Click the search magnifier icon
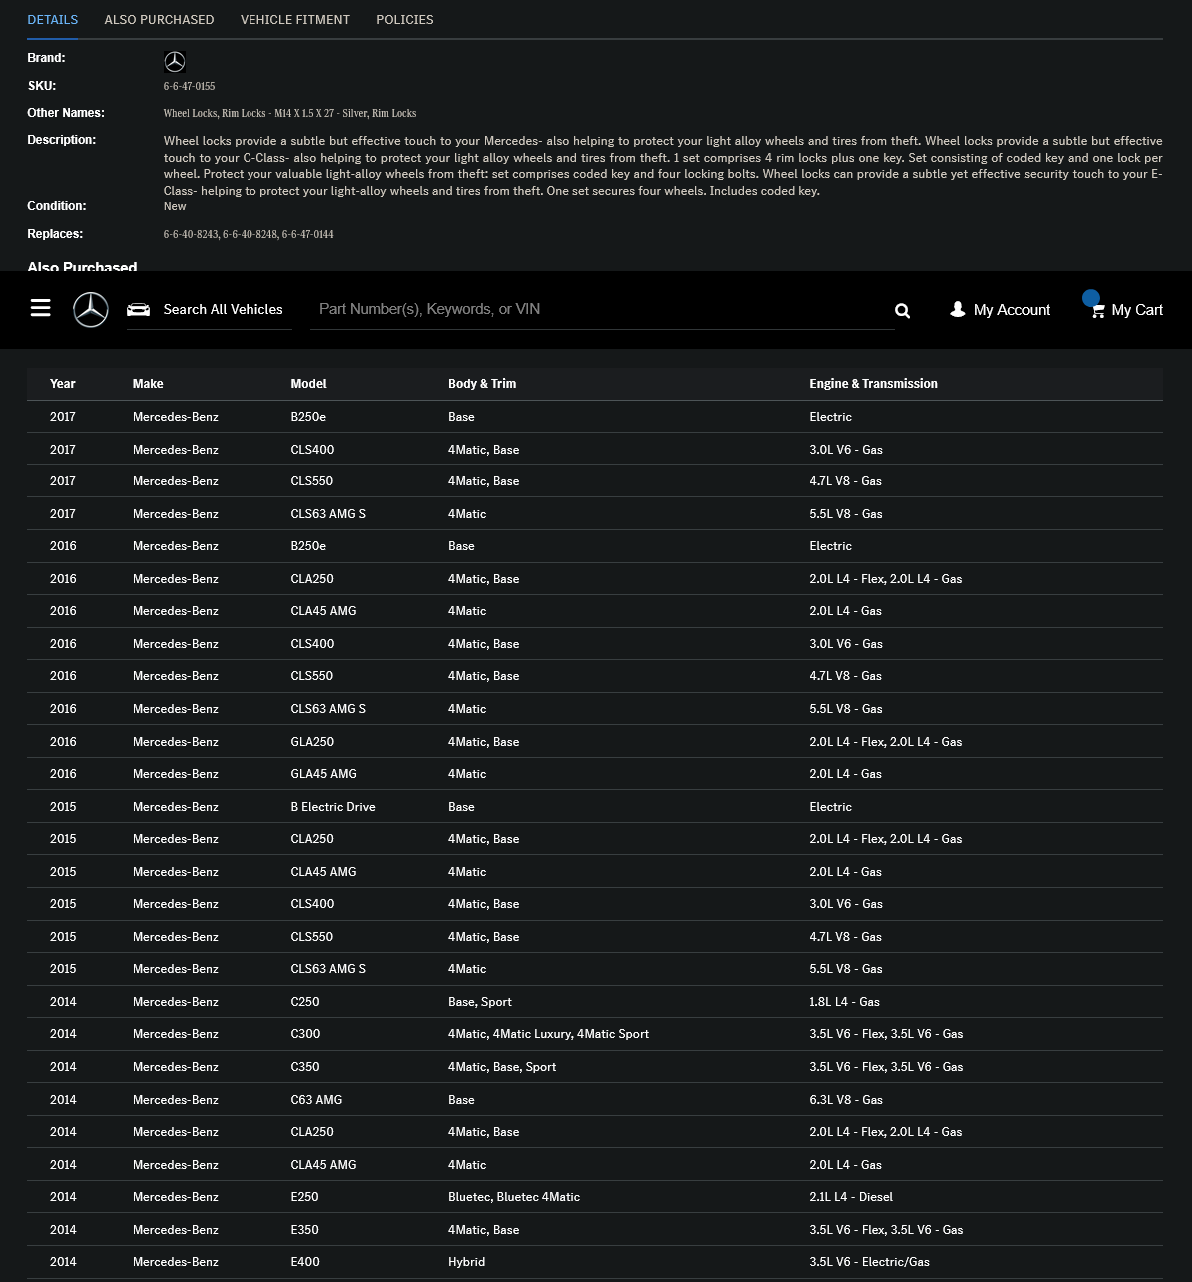The image size is (1192, 1282). coord(902,311)
